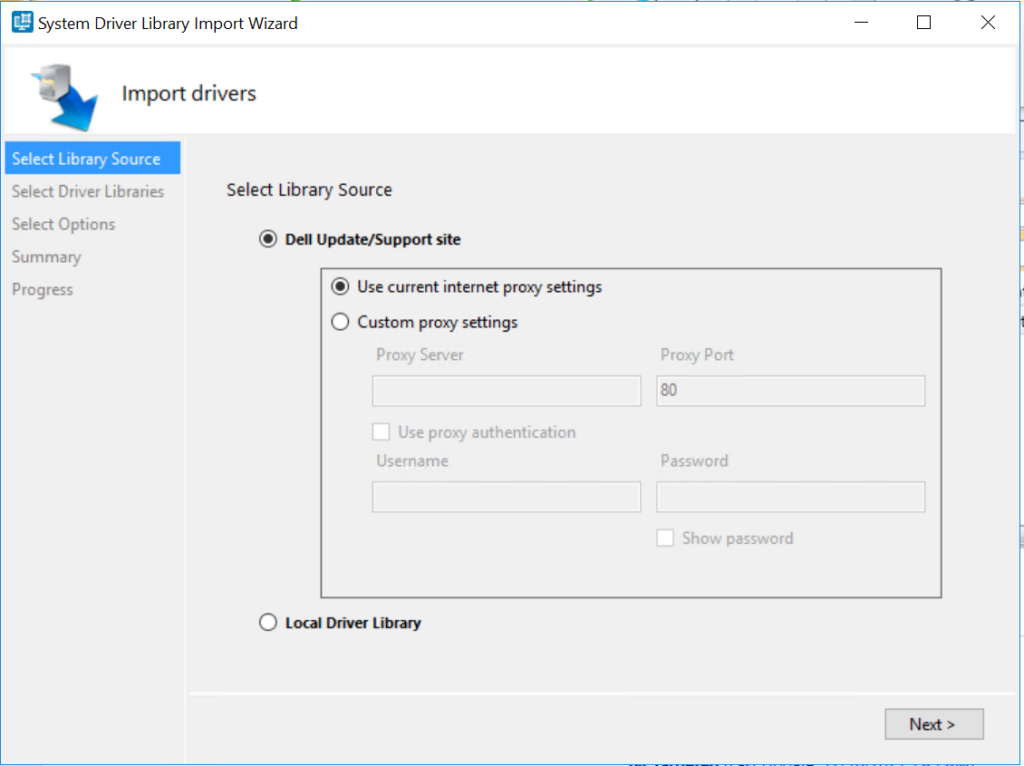Minimize the Import Wizard window
The width and height of the screenshot is (1024, 766).
(x=861, y=22)
